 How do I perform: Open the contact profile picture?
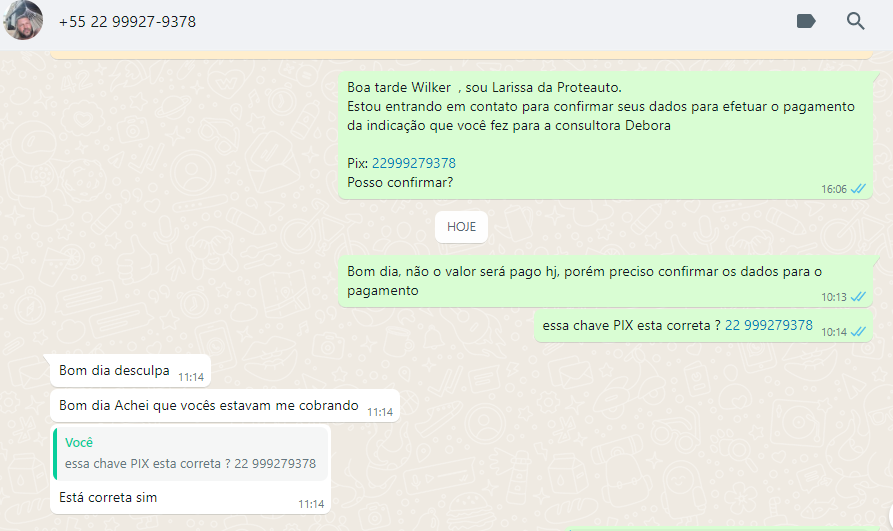pos(23,21)
